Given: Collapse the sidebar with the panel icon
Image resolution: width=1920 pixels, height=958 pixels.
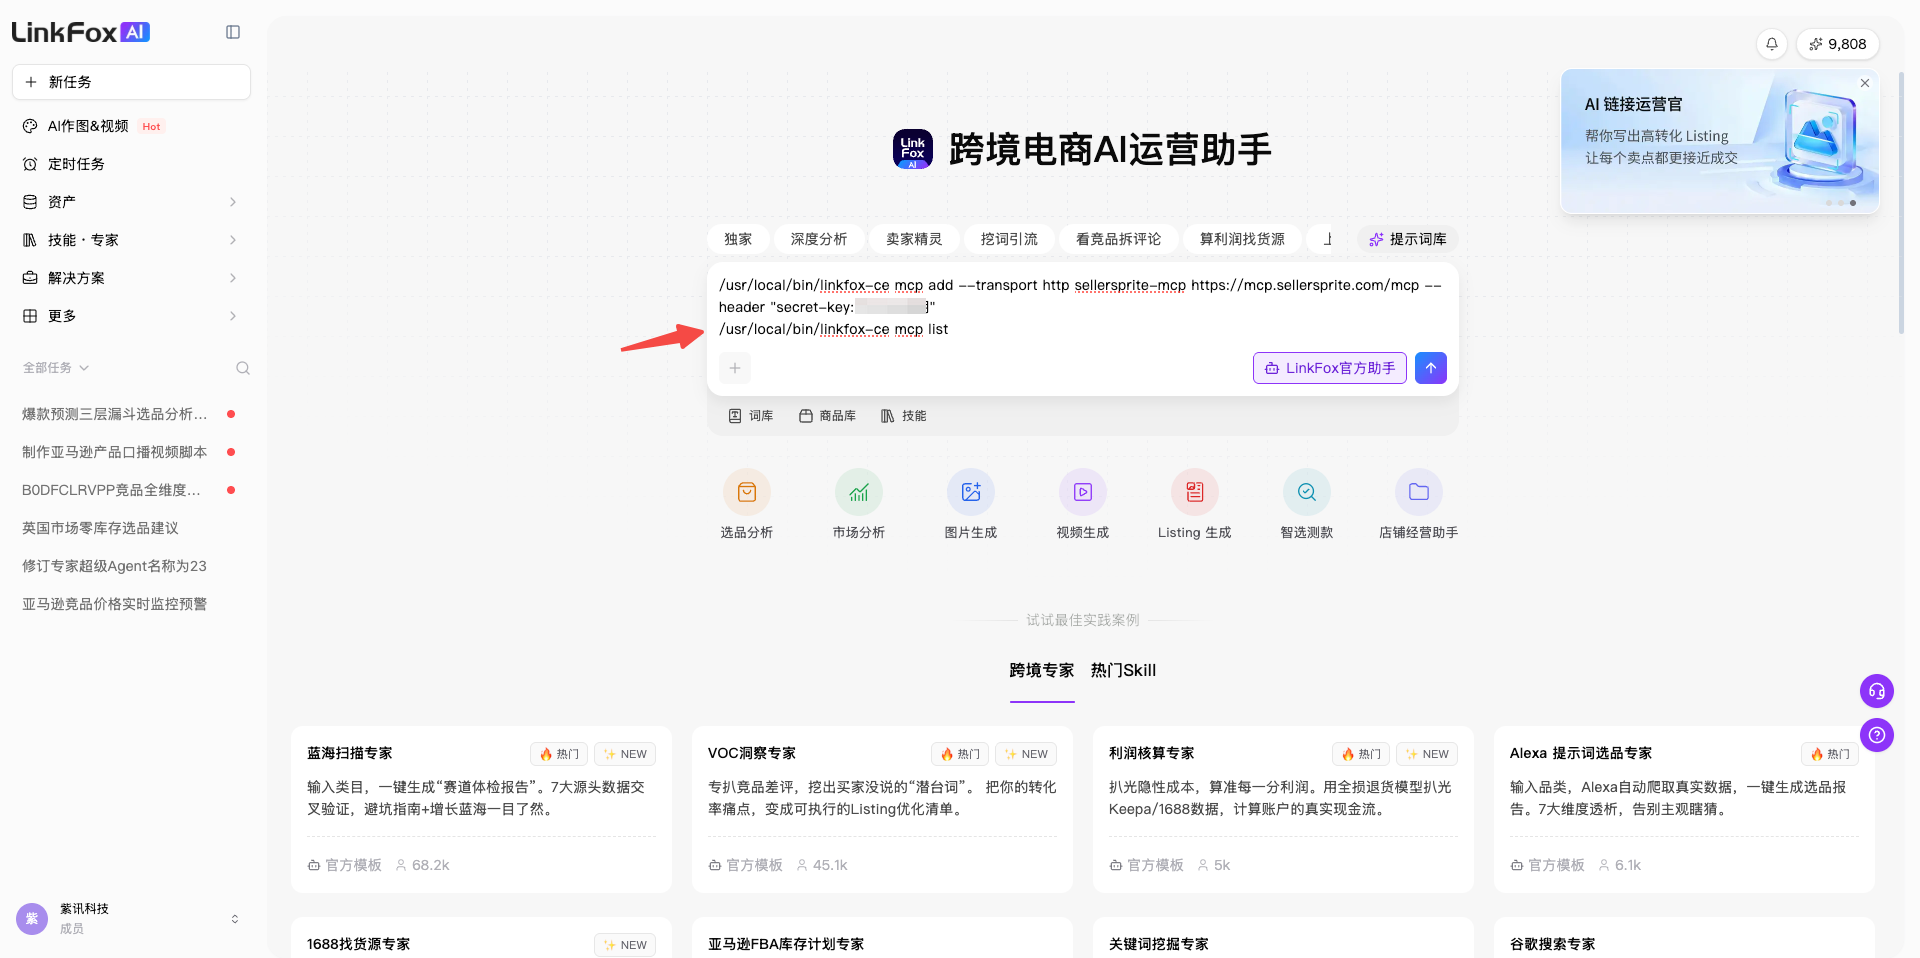Looking at the screenshot, I should pyautogui.click(x=233, y=32).
